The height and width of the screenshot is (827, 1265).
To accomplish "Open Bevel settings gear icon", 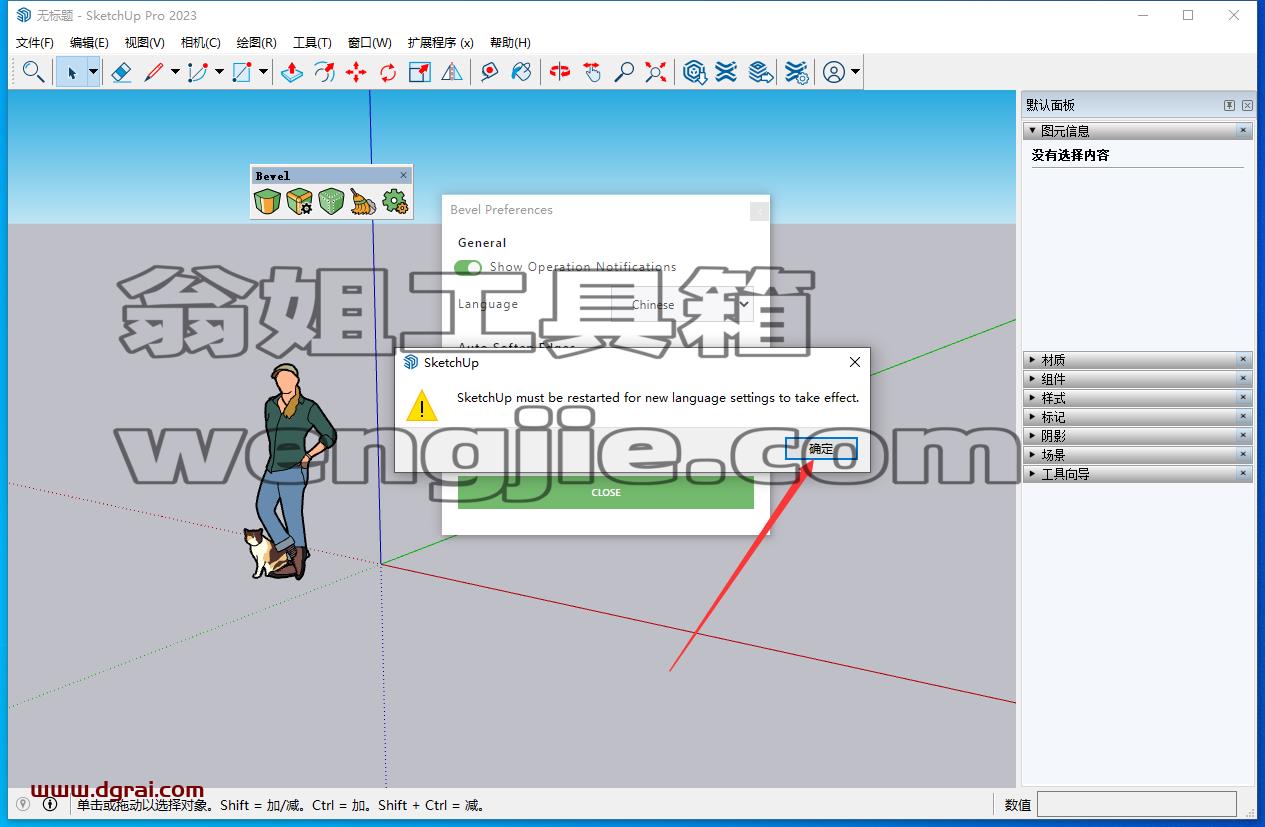I will tap(395, 202).
